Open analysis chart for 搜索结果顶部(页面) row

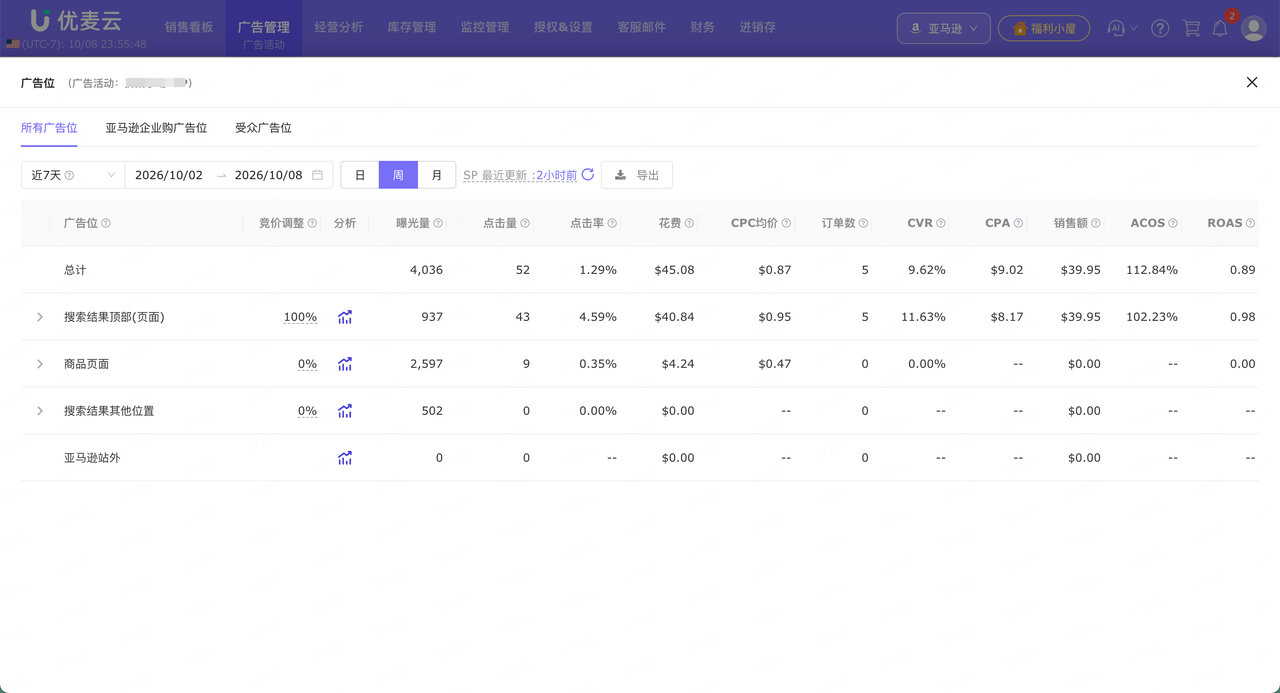click(x=345, y=317)
